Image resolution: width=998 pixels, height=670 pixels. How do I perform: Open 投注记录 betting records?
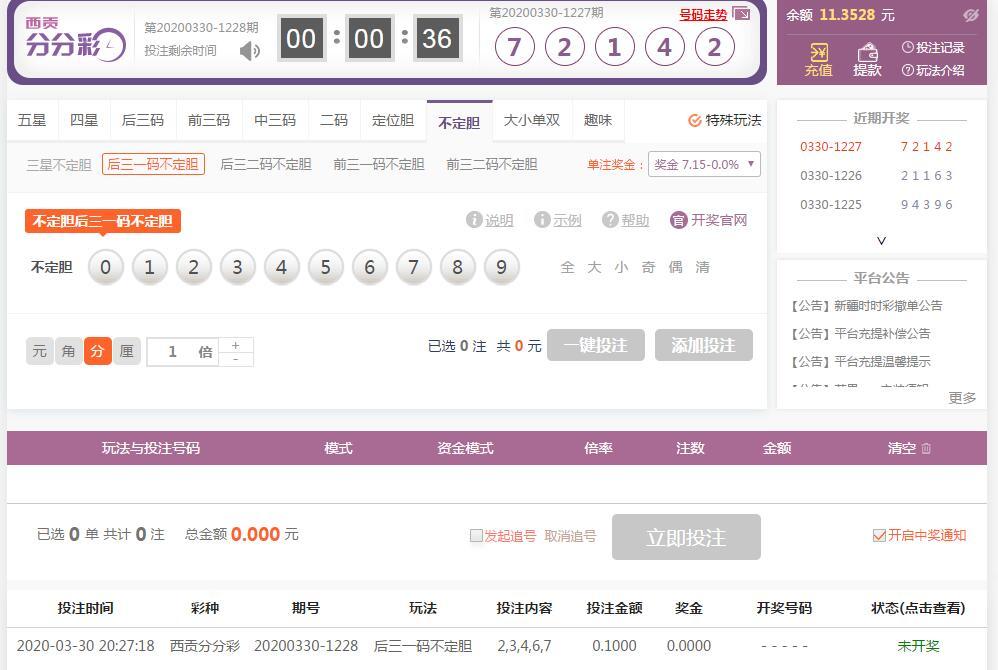coord(933,47)
